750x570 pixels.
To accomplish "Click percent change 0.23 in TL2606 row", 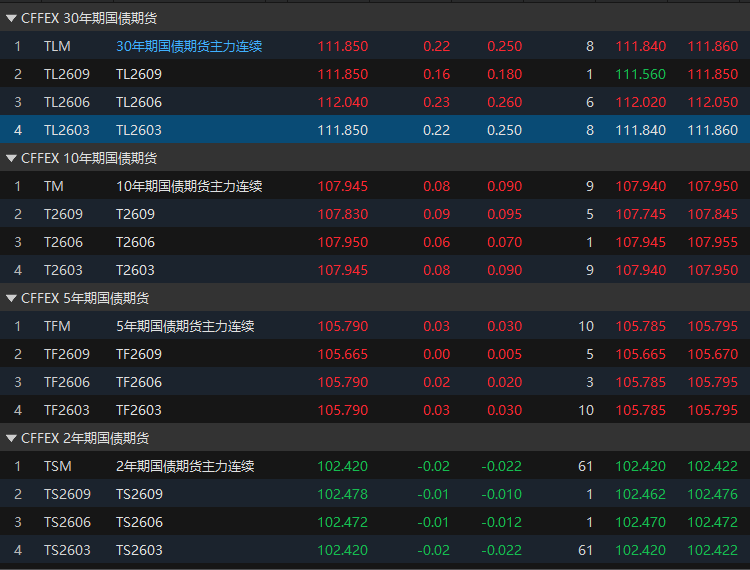I will pos(436,102).
